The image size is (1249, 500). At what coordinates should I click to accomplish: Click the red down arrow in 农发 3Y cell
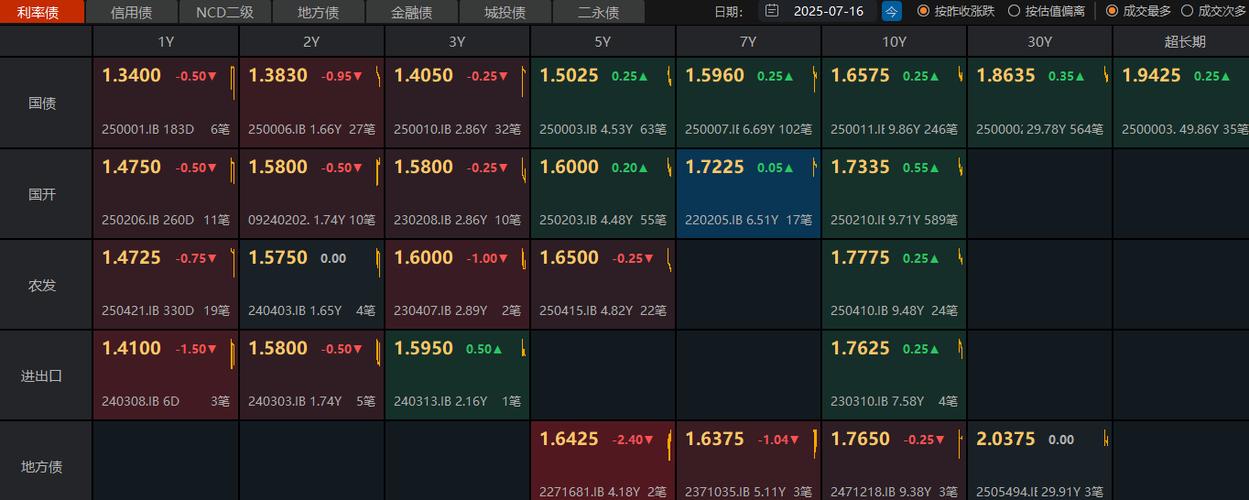503,259
